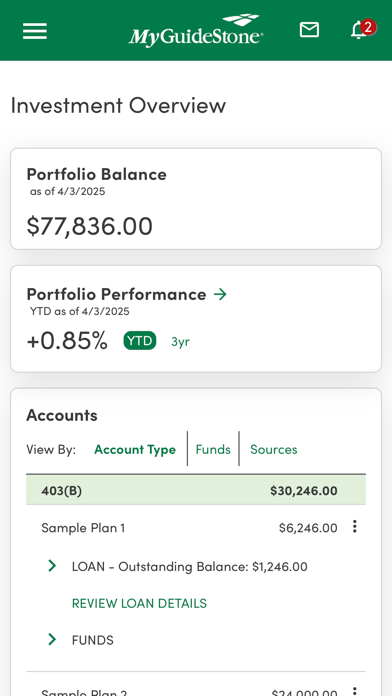The width and height of the screenshot is (392, 696).
Task: View accounts by Funds
Action: click(213, 449)
